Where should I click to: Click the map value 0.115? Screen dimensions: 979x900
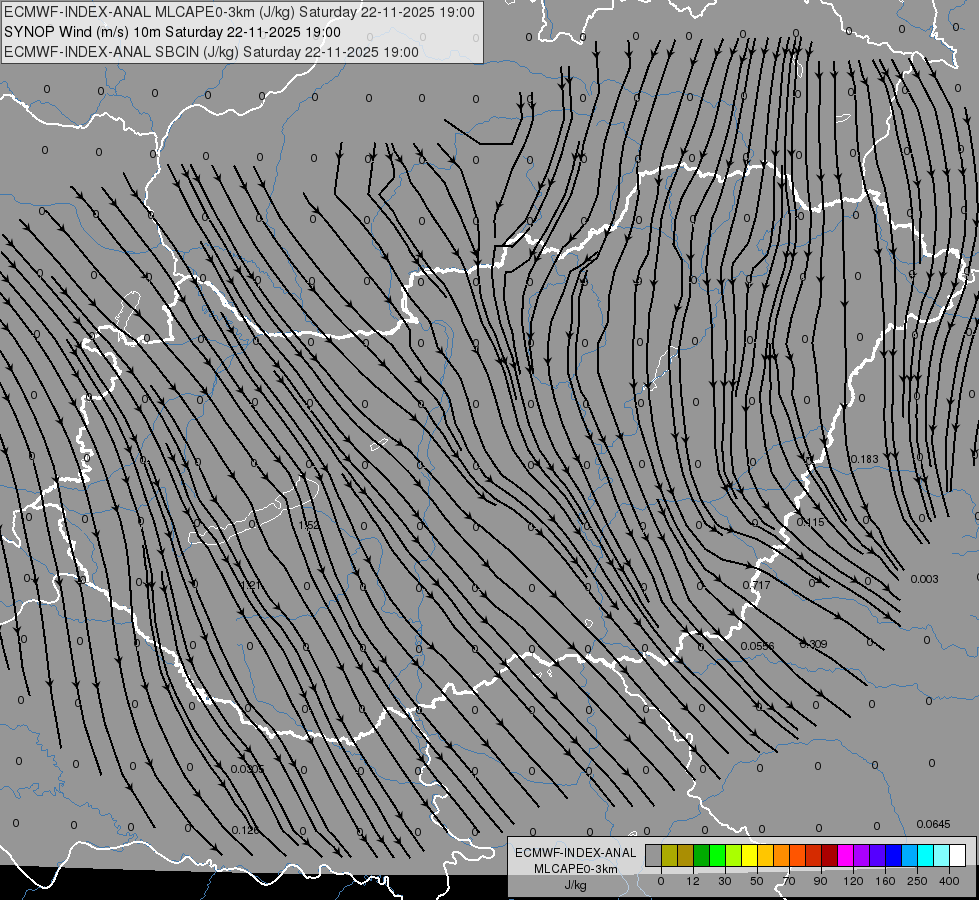click(810, 522)
